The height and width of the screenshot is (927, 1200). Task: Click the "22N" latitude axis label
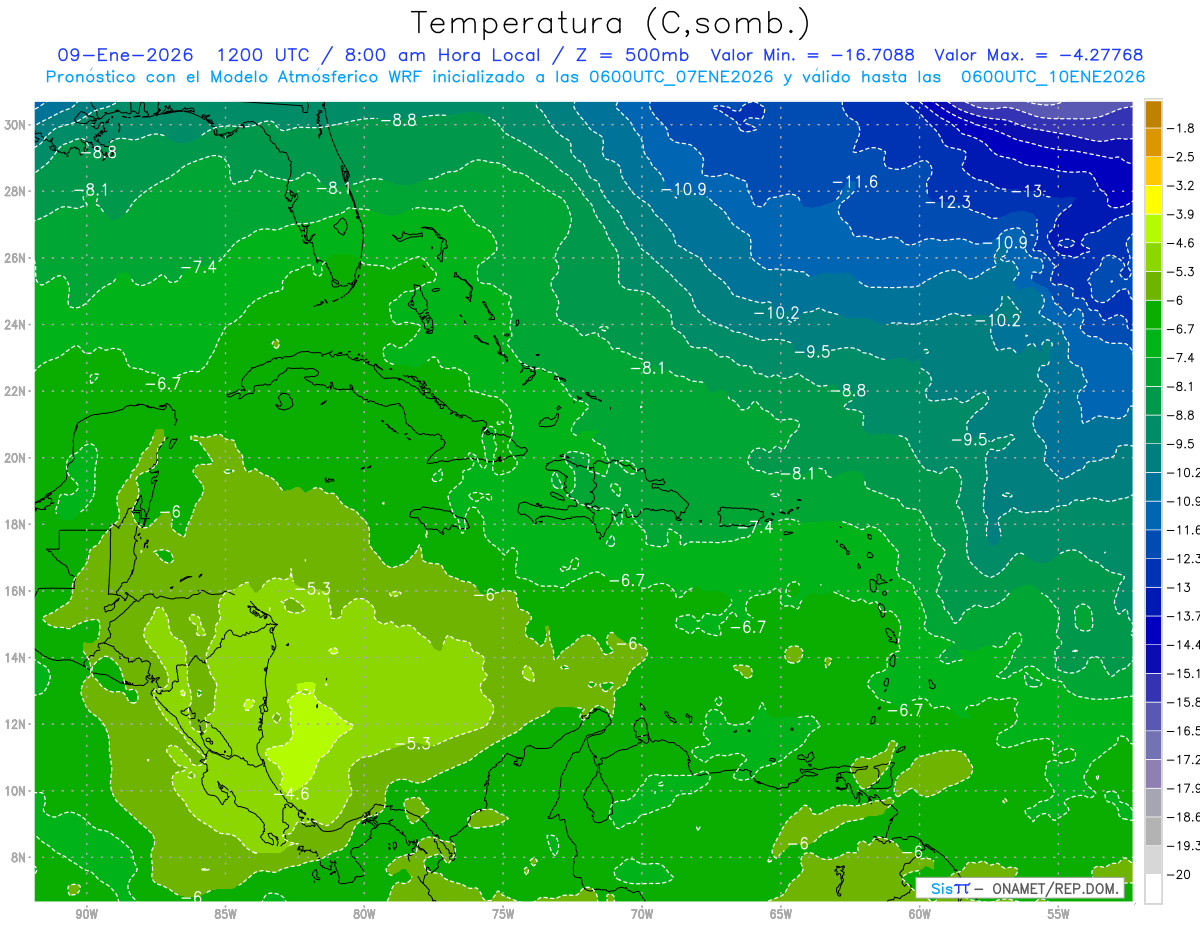[15, 391]
